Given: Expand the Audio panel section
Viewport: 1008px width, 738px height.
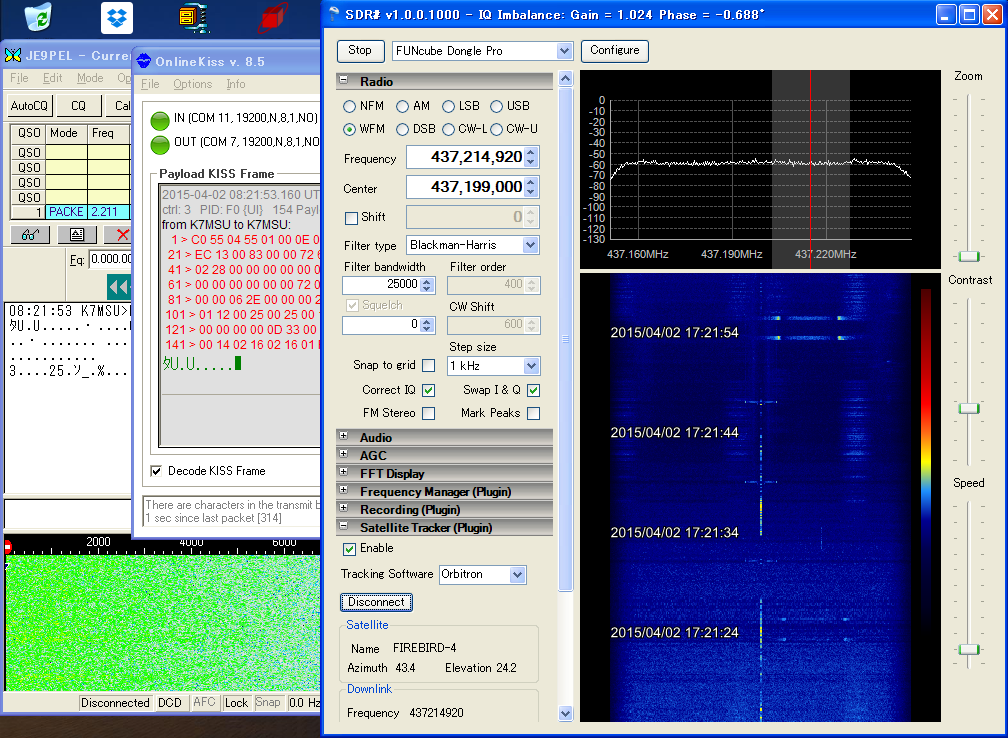Looking at the screenshot, I should point(344,437).
